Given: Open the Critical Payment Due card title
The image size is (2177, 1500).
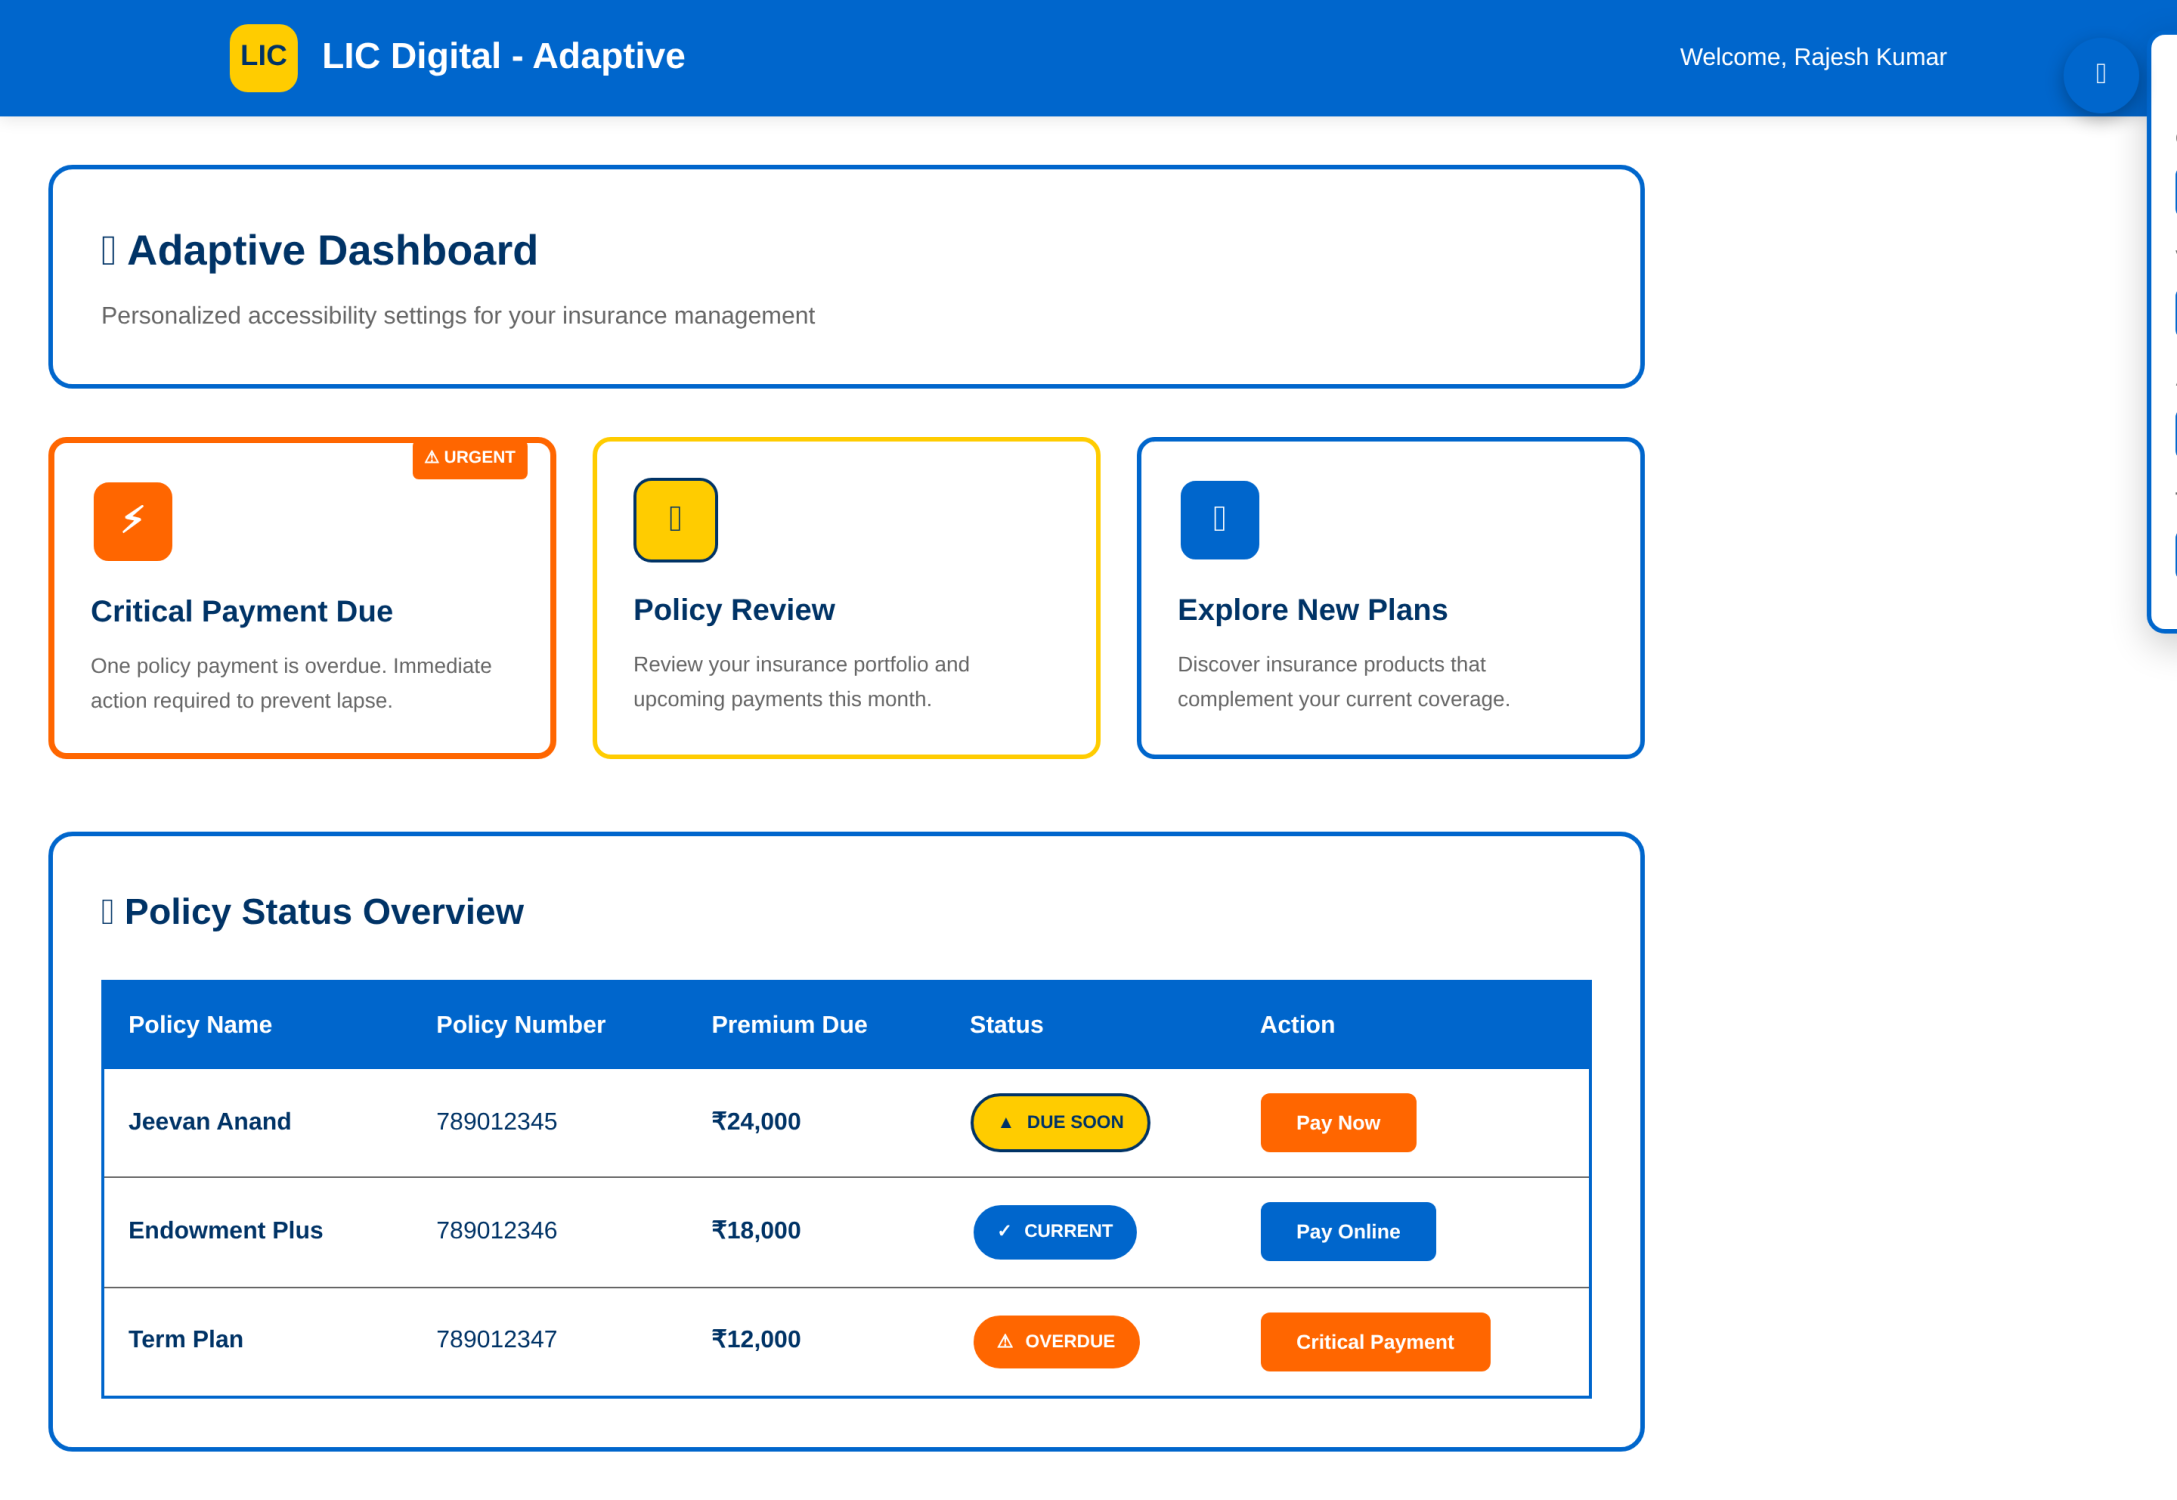Looking at the screenshot, I should click(x=241, y=611).
